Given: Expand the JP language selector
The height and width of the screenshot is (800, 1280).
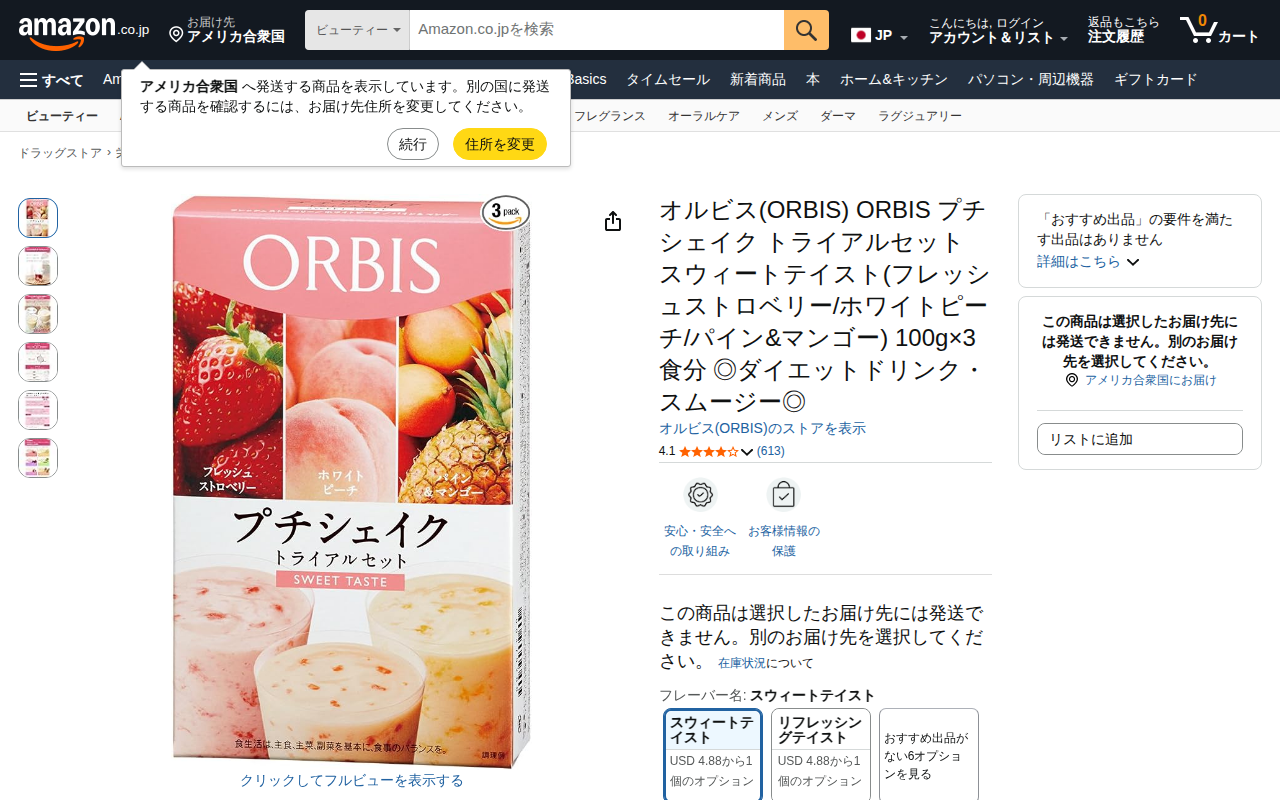Looking at the screenshot, I should click(x=880, y=36).
